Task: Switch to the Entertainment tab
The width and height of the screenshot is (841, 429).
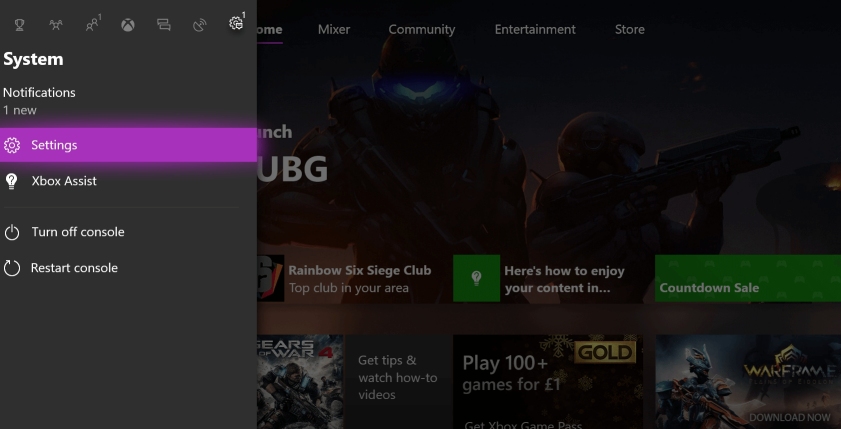Action: [535, 29]
